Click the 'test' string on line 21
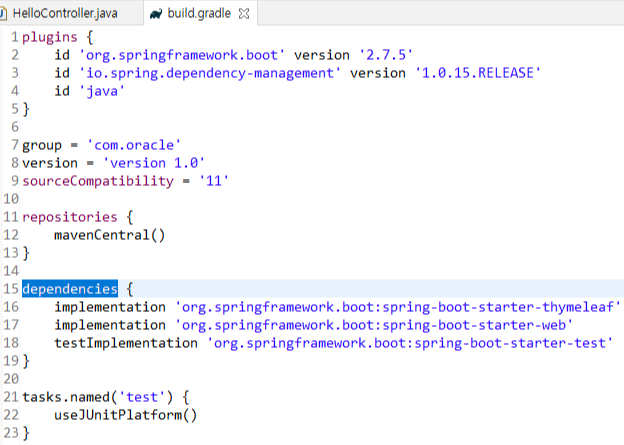This screenshot has width=624, height=445. pyautogui.click(x=142, y=397)
